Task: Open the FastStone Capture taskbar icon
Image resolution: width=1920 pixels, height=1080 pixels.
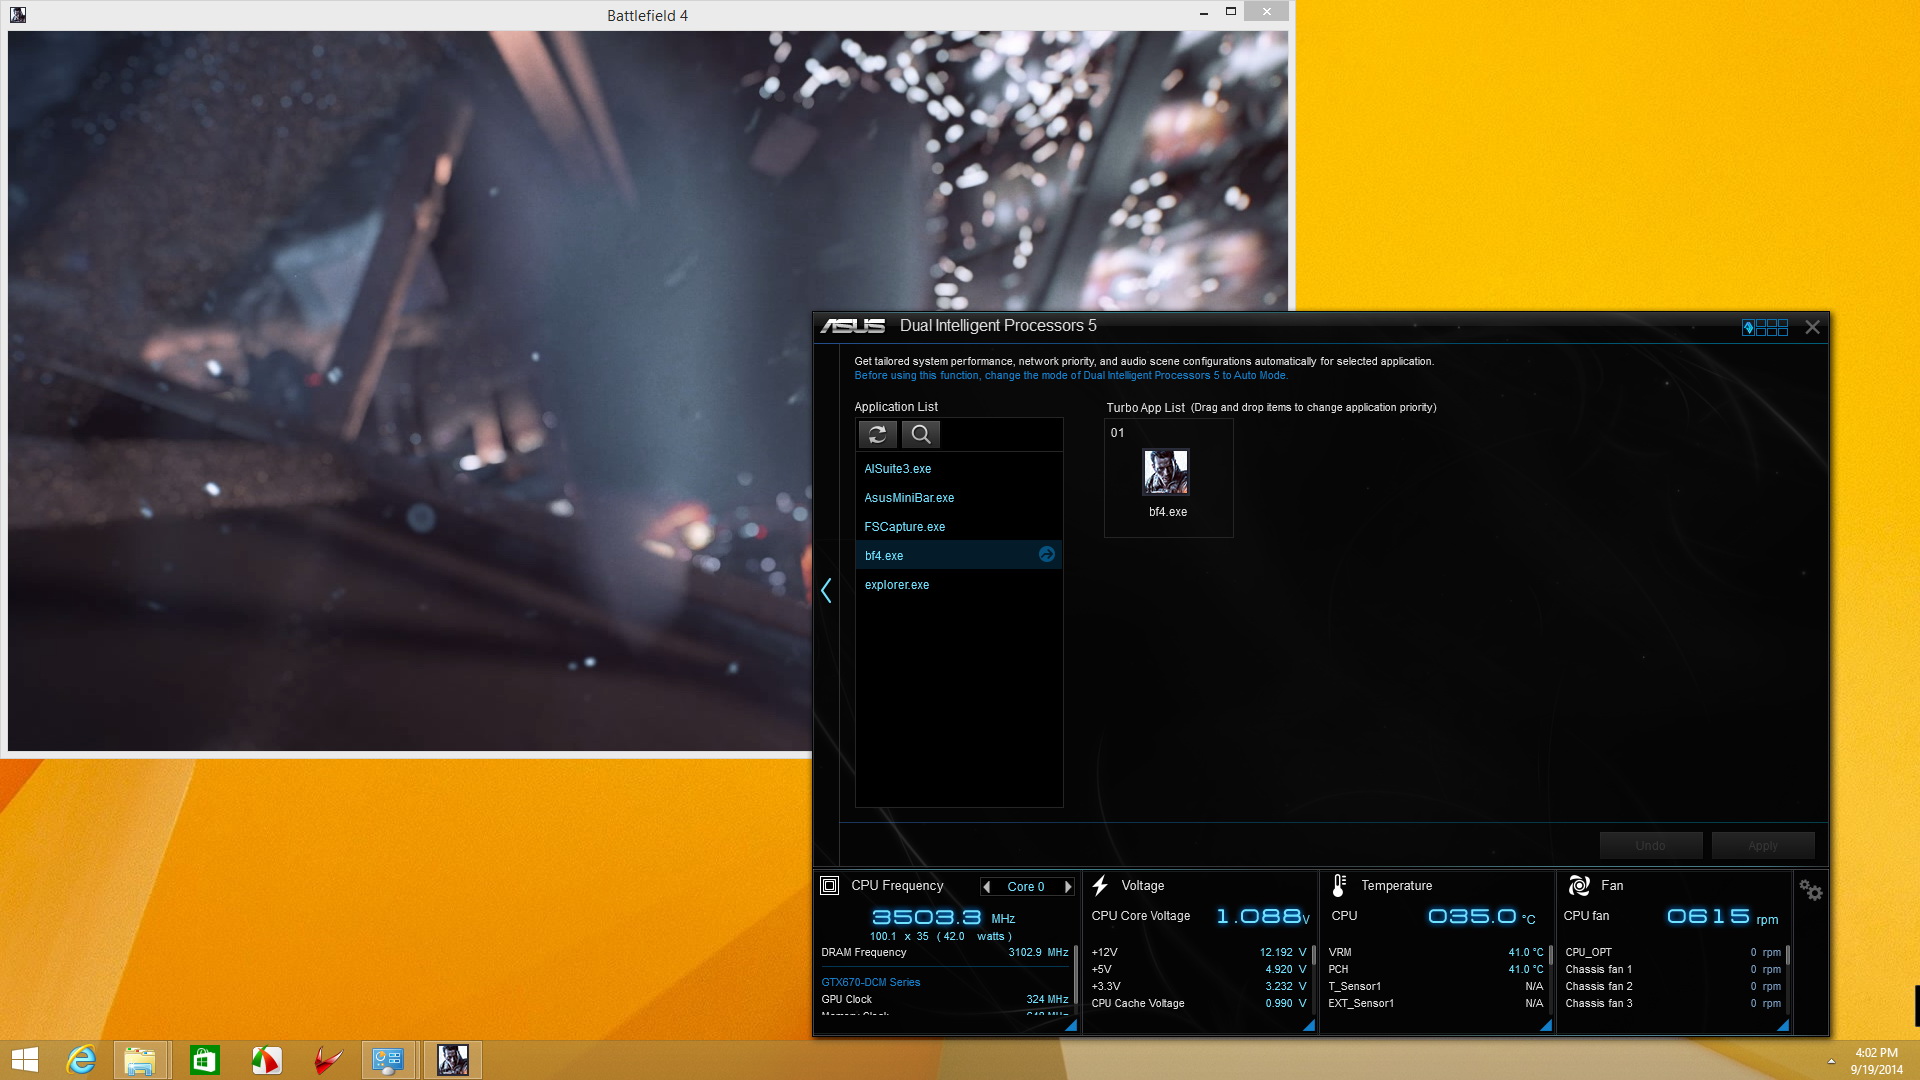Action: point(266,1060)
